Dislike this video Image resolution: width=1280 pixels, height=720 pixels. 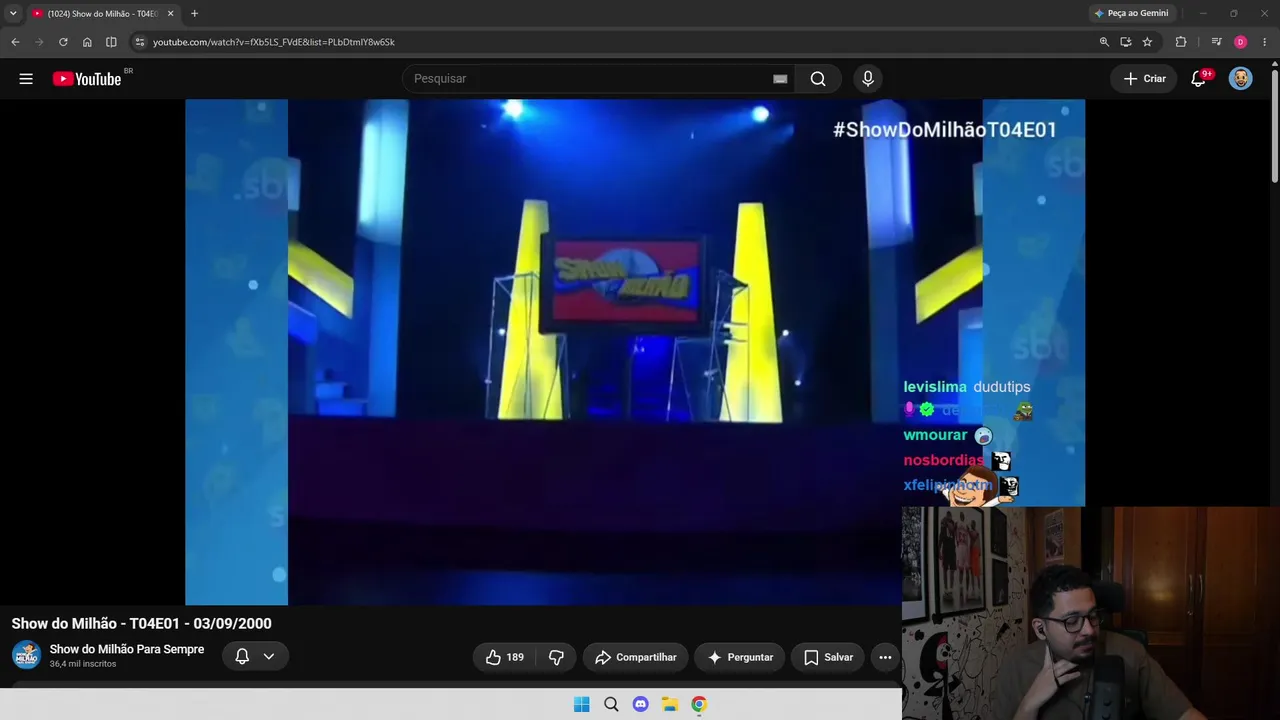tap(556, 657)
